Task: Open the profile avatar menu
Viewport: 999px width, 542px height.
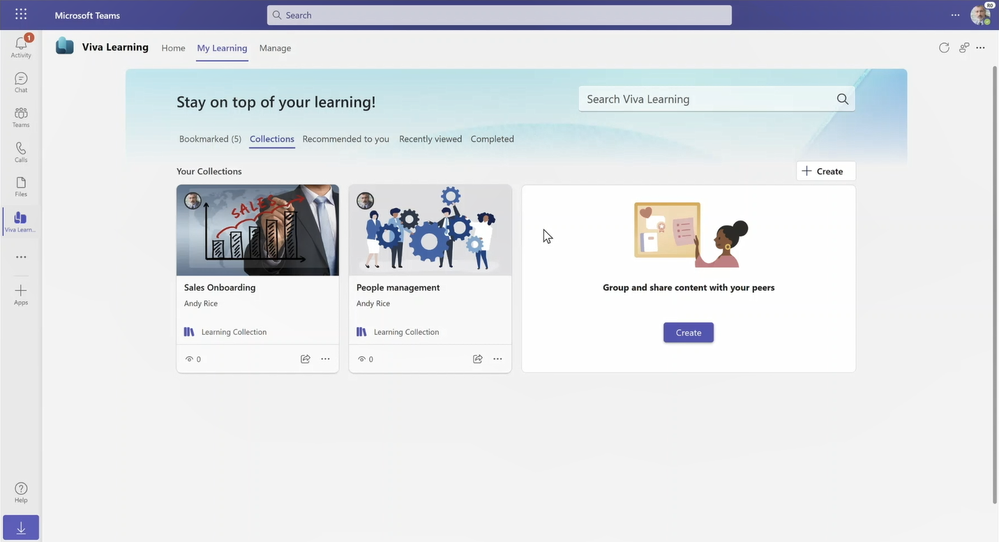Action: click(981, 15)
